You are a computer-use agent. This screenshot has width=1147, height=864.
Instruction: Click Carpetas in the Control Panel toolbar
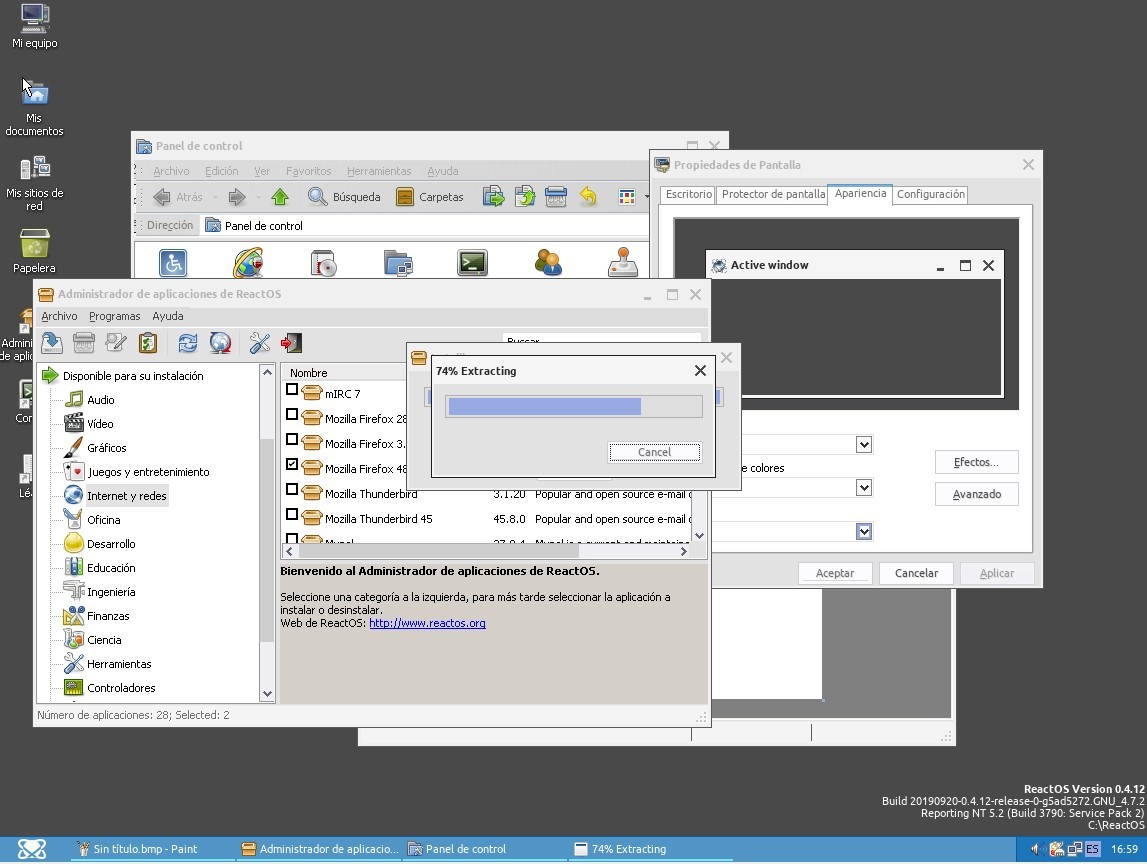coord(430,196)
